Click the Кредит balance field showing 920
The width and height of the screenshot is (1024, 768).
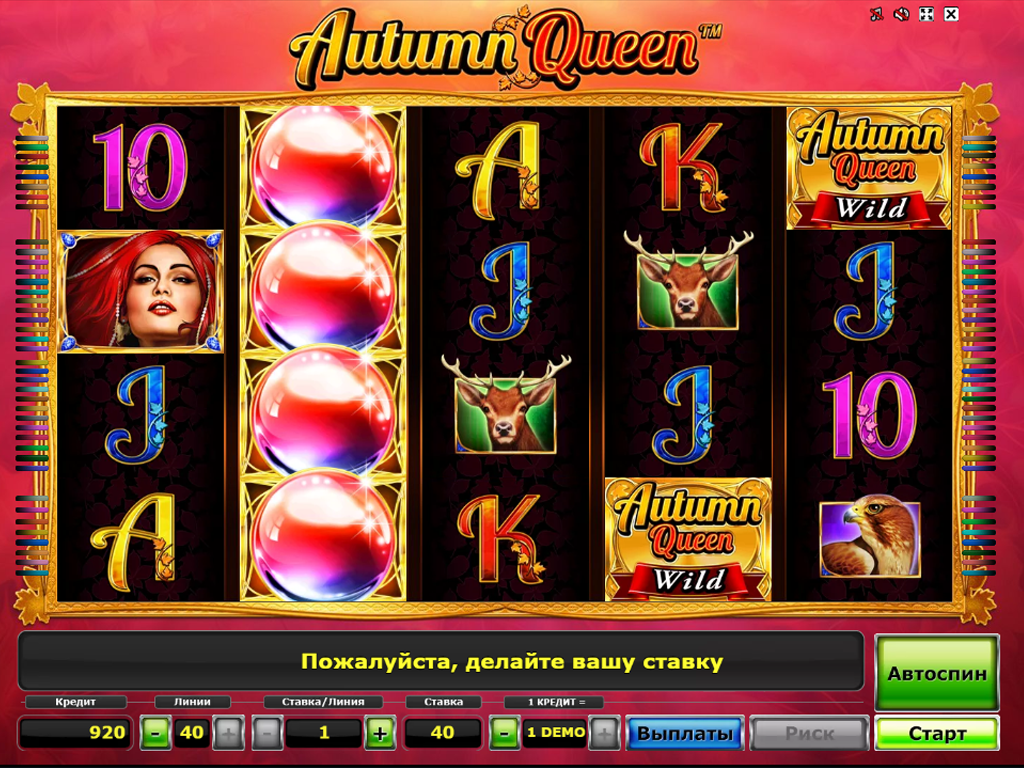click(x=75, y=732)
